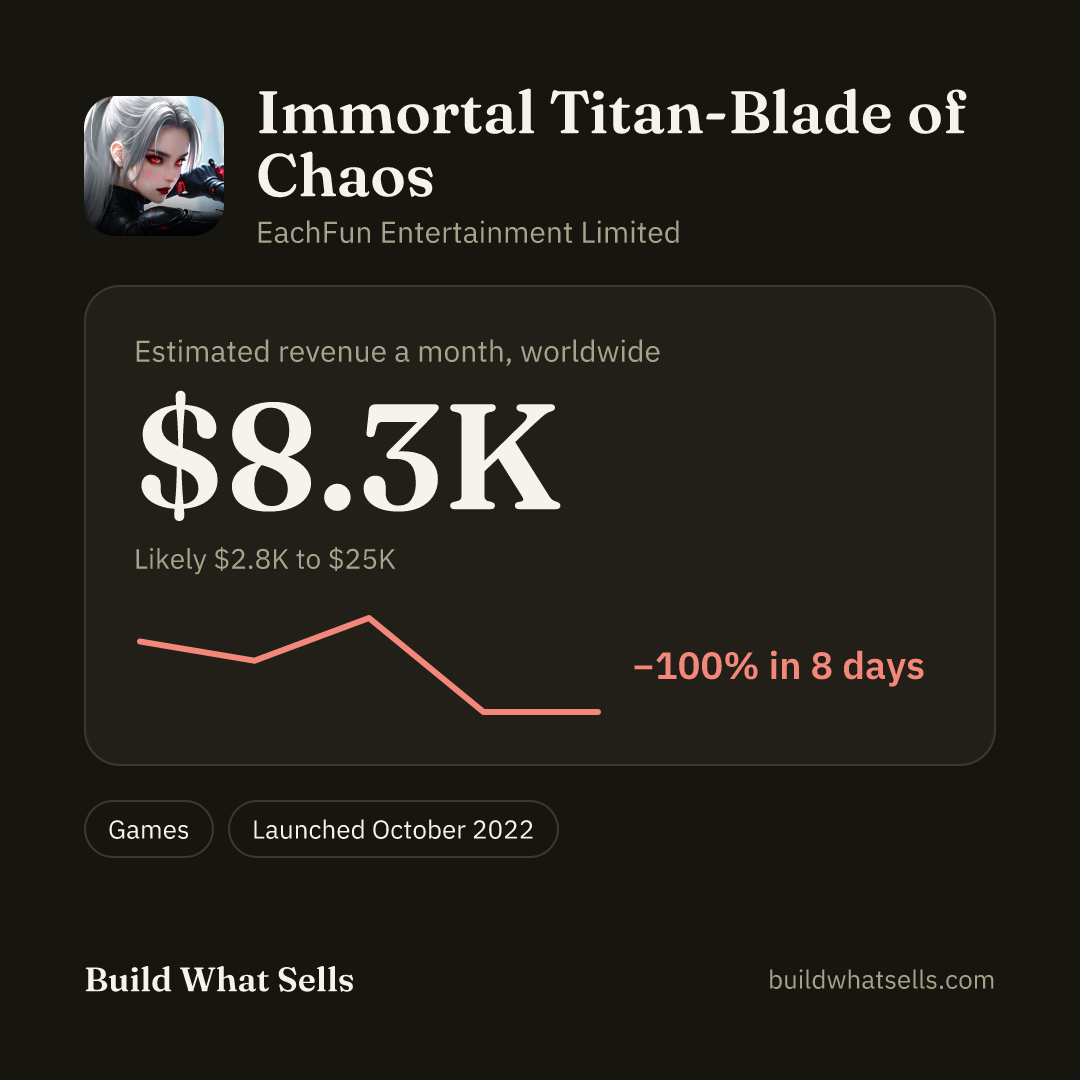Image resolution: width=1080 pixels, height=1080 pixels.
Task: Click the $8.3K revenue figure
Action: pos(350,456)
